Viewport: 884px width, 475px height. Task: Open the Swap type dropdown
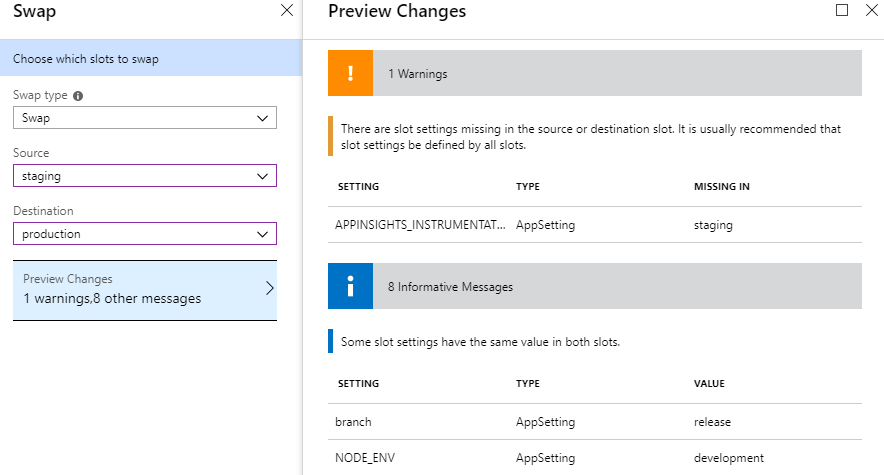pyautogui.click(x=145, y=118)
